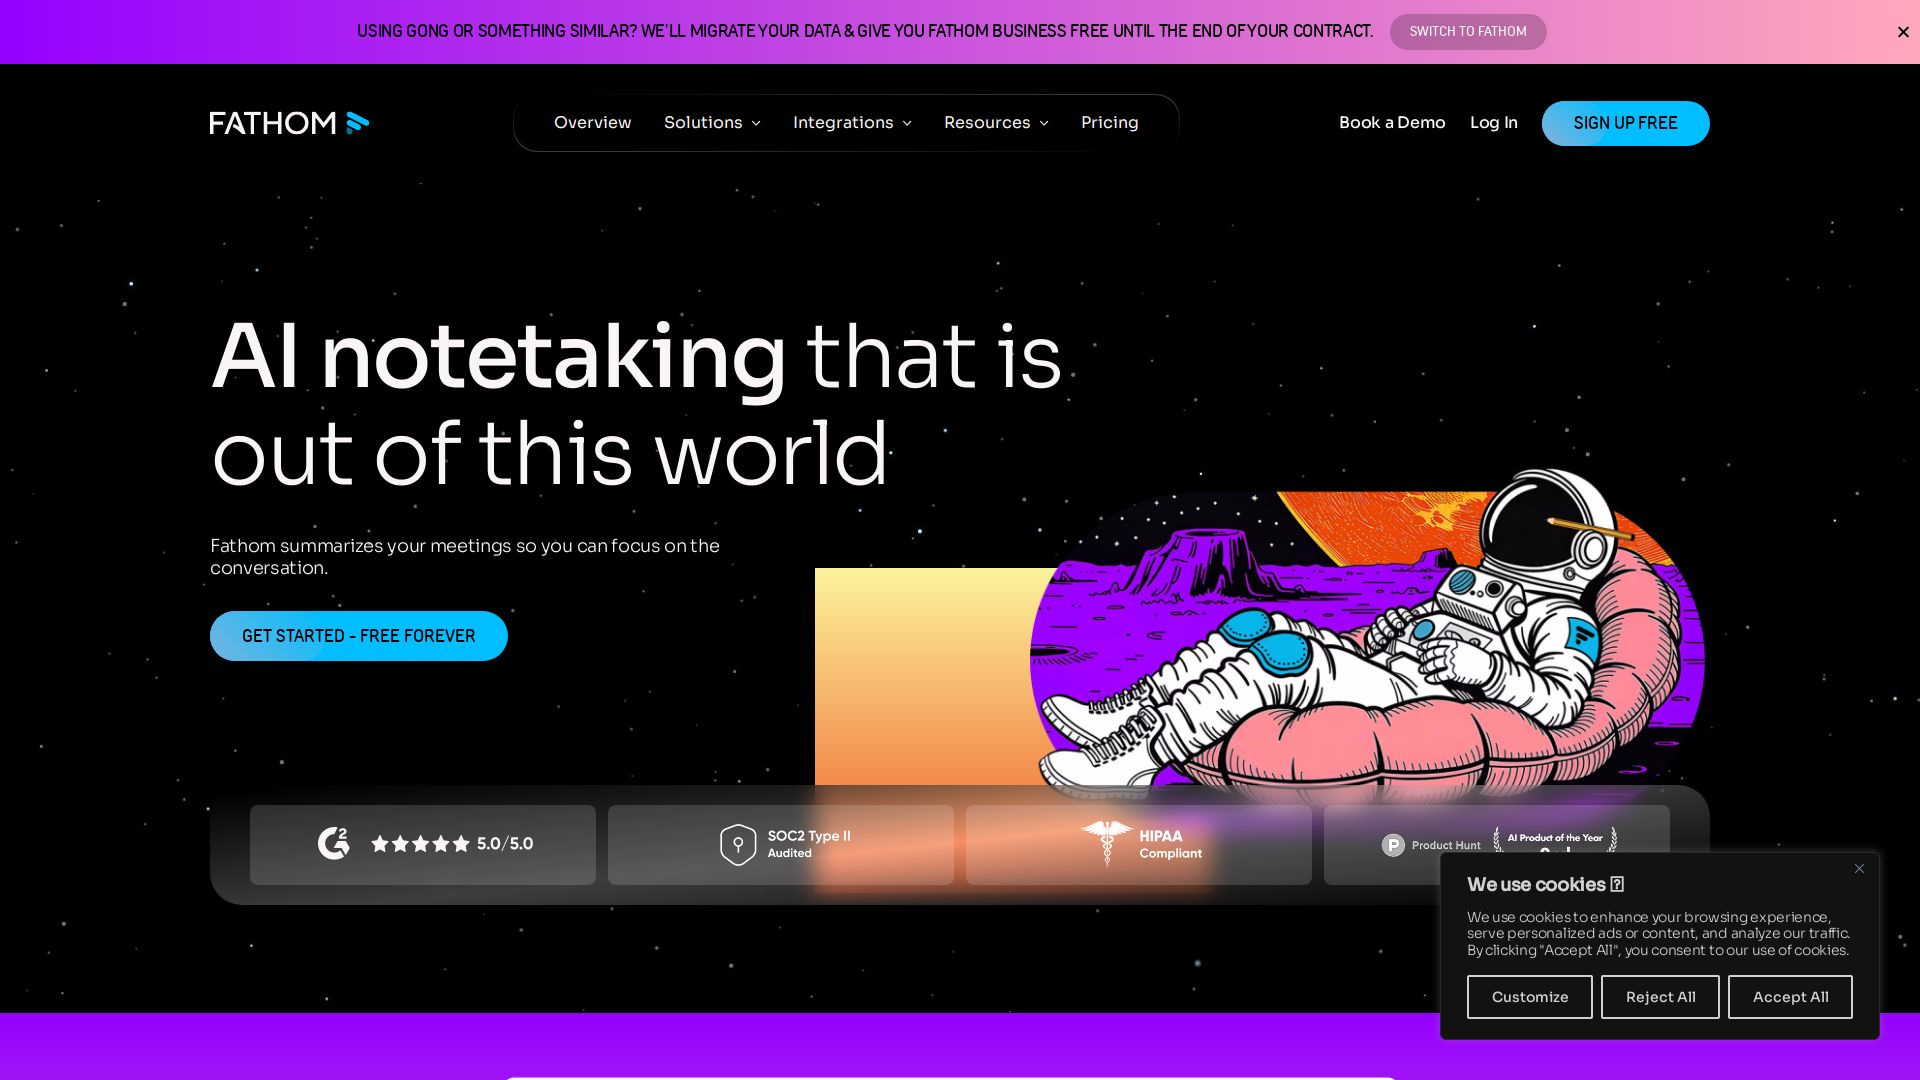1920x1080 pixels.
Task: Accept all cookies
Action: coord(1790,997)
